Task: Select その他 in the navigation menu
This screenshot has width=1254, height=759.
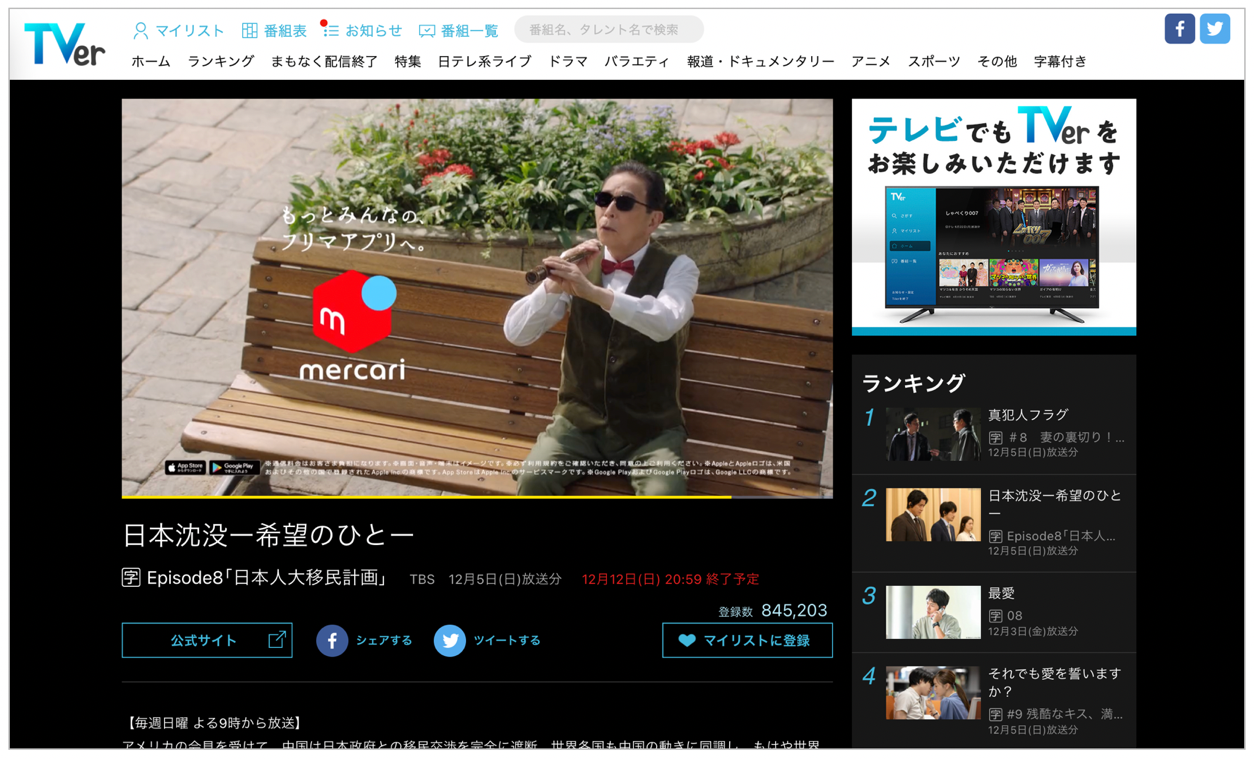Action: click(997, 62)
